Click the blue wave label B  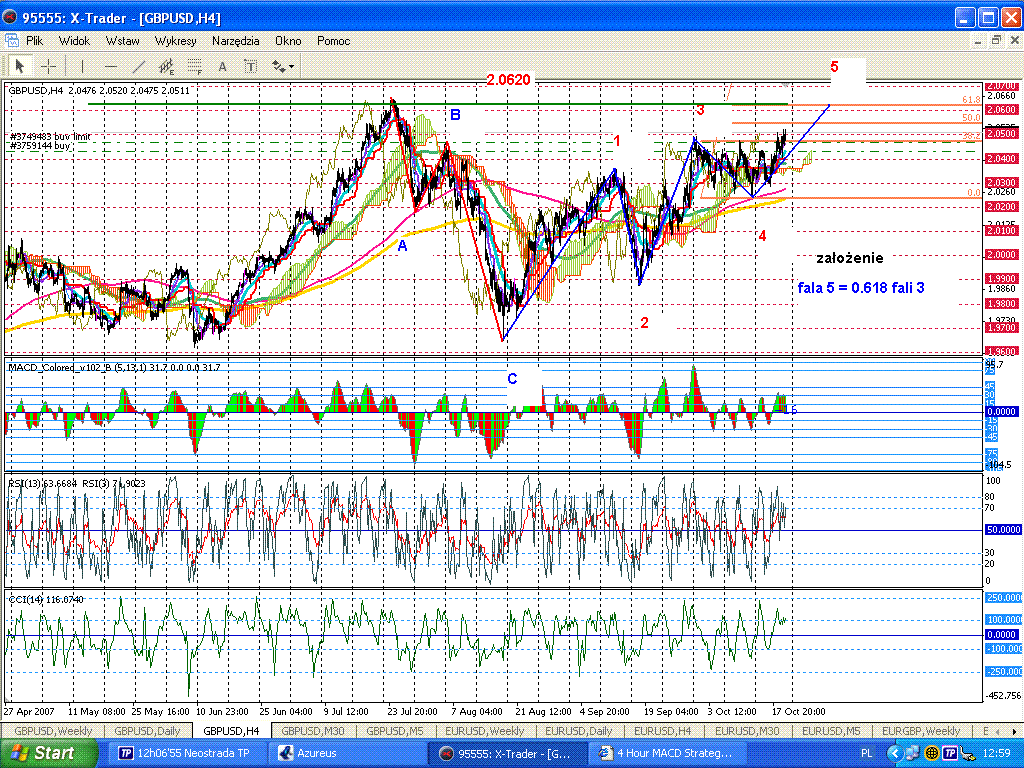[455, 115]
